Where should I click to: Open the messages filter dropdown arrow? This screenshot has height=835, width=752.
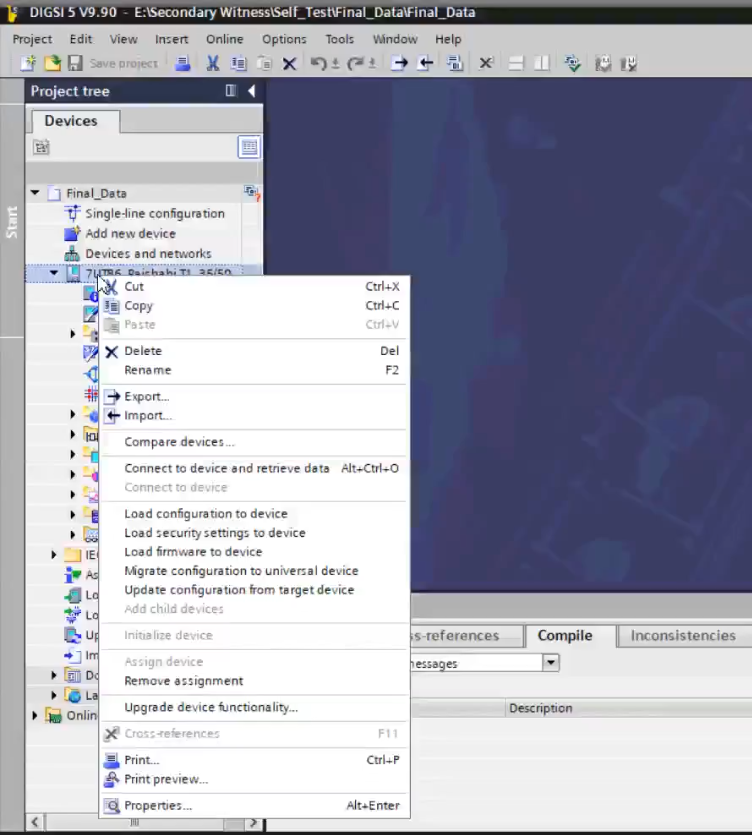(551, 663)
